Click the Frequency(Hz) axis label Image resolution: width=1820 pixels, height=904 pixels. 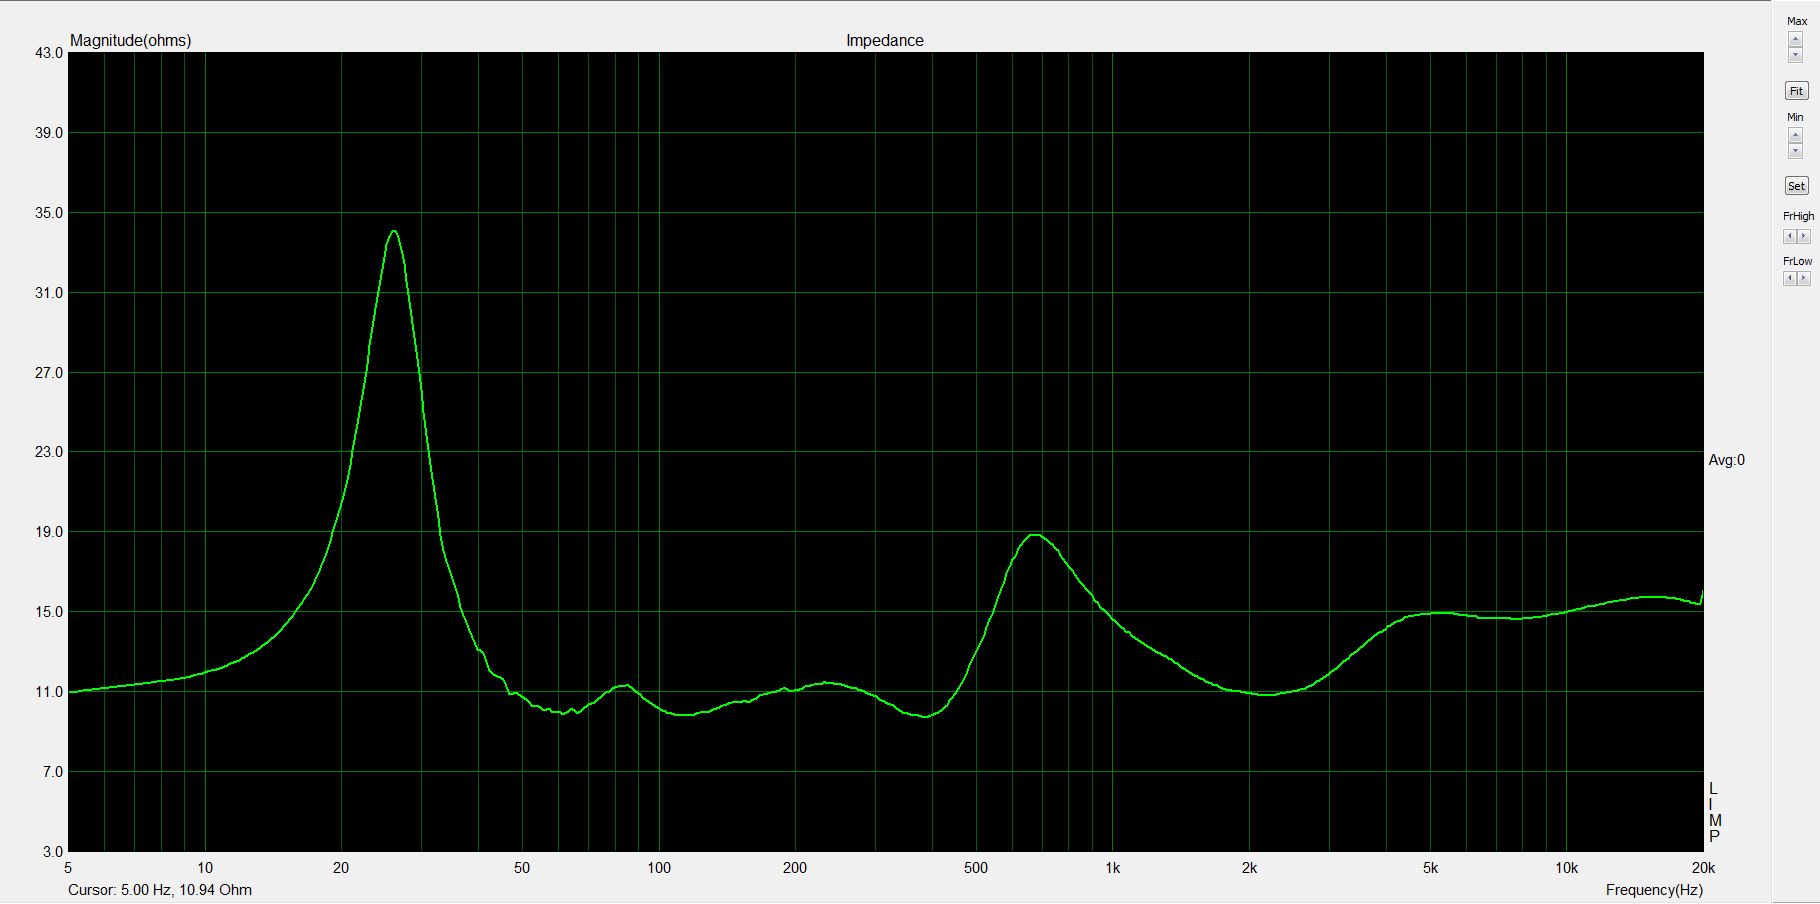pyautogui.click(x=1654, y=890)
